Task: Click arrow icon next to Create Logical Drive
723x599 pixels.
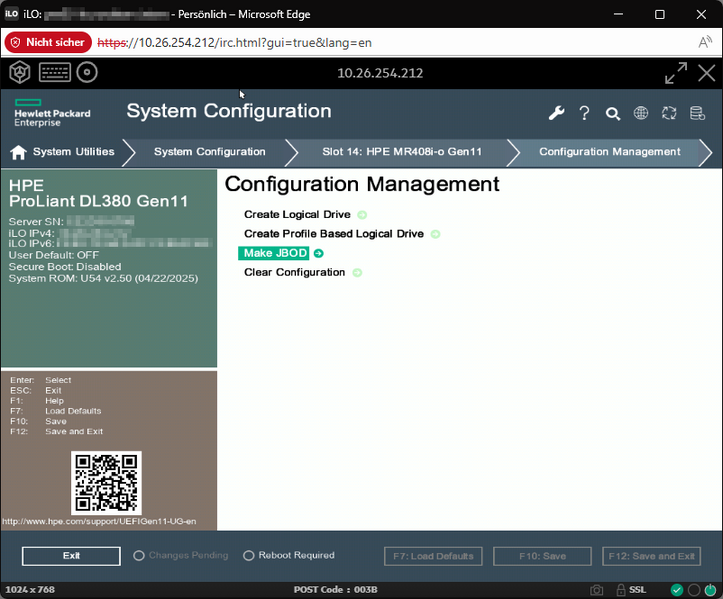Action: [x=362, y=215]
